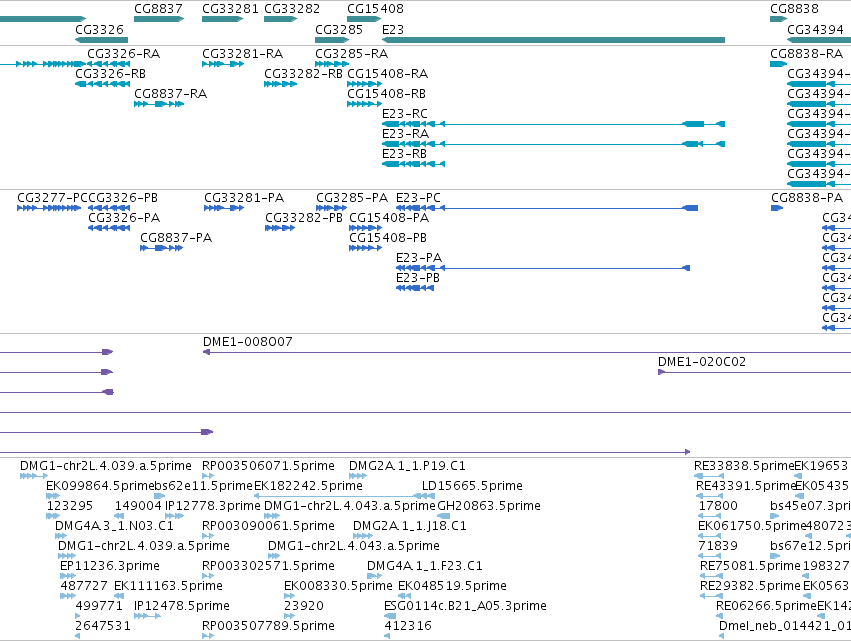This screenshot has width=851, height=641.
Task: Click the CG8838-PA protein label
Action: click(x=807, y=198)
